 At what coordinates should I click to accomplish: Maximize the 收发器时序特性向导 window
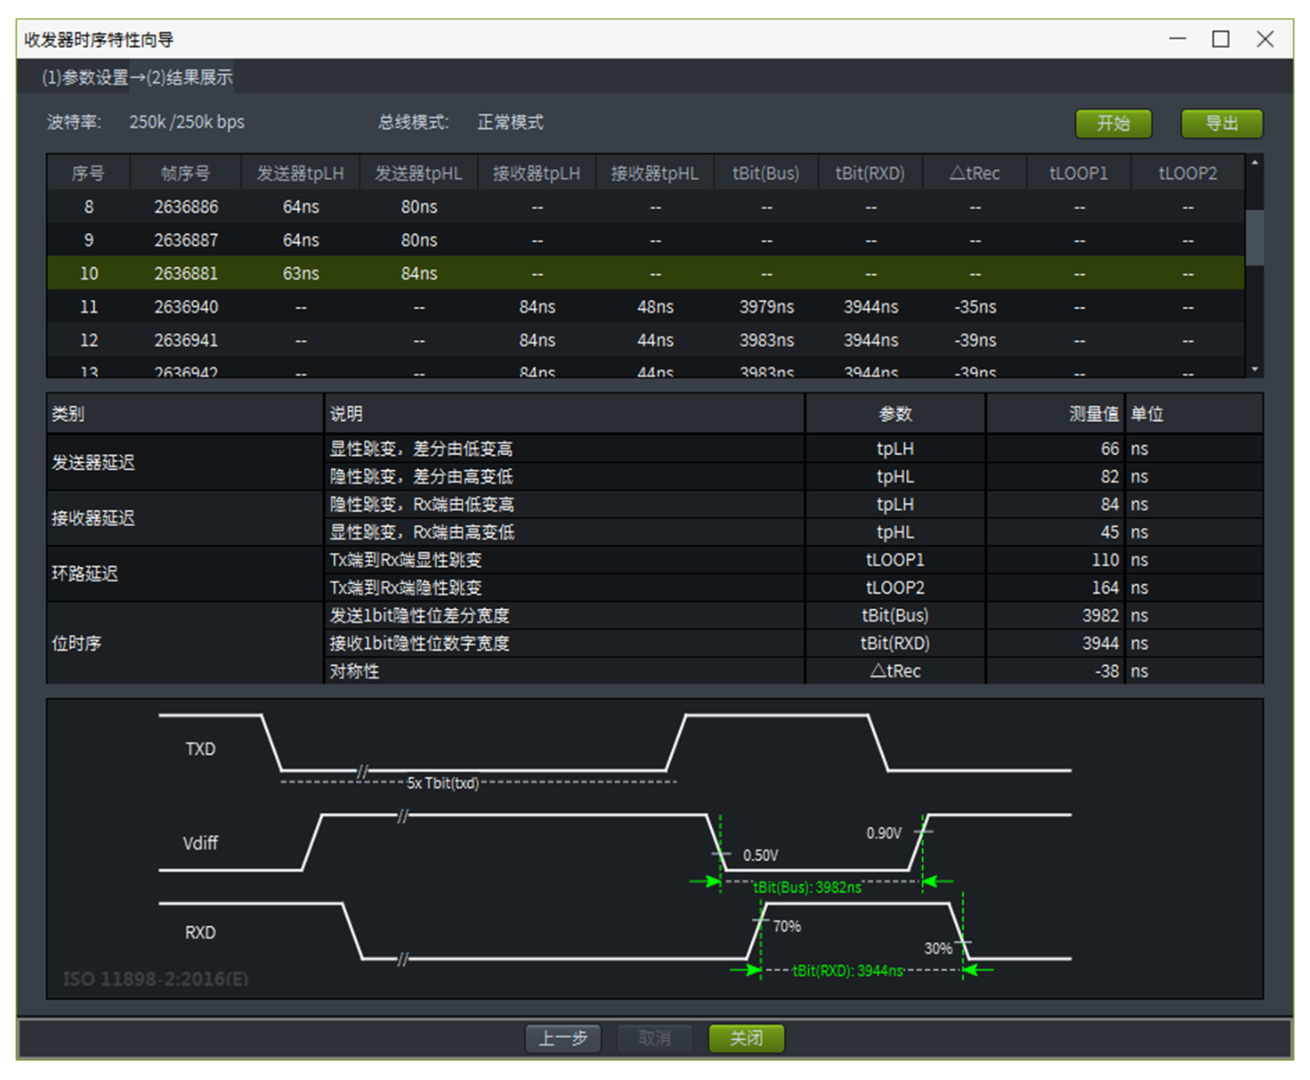click(1220, 39)
